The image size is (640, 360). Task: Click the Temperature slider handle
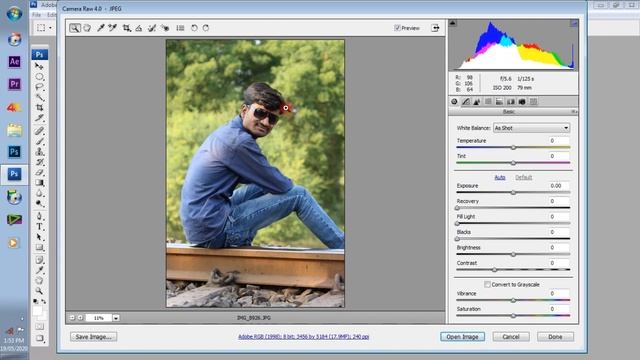pos(513,147)
